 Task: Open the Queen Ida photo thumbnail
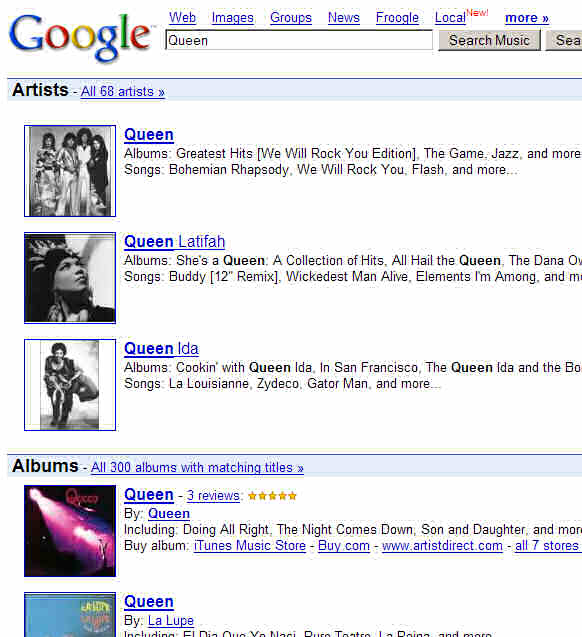(70, 385)
